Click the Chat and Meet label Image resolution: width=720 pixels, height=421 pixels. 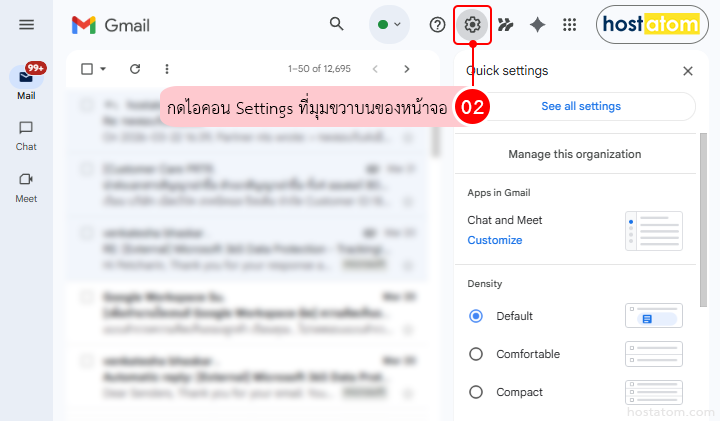tap(505, 220)
